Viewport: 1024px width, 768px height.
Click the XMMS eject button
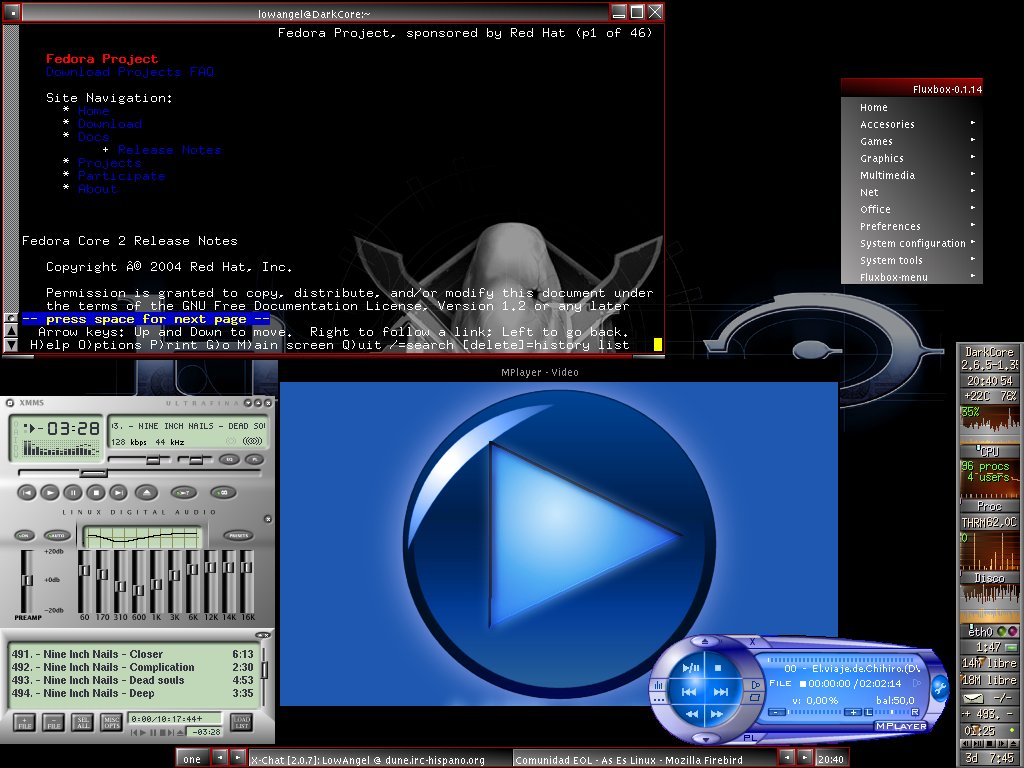pyautogui.click(x=147, y=492)
